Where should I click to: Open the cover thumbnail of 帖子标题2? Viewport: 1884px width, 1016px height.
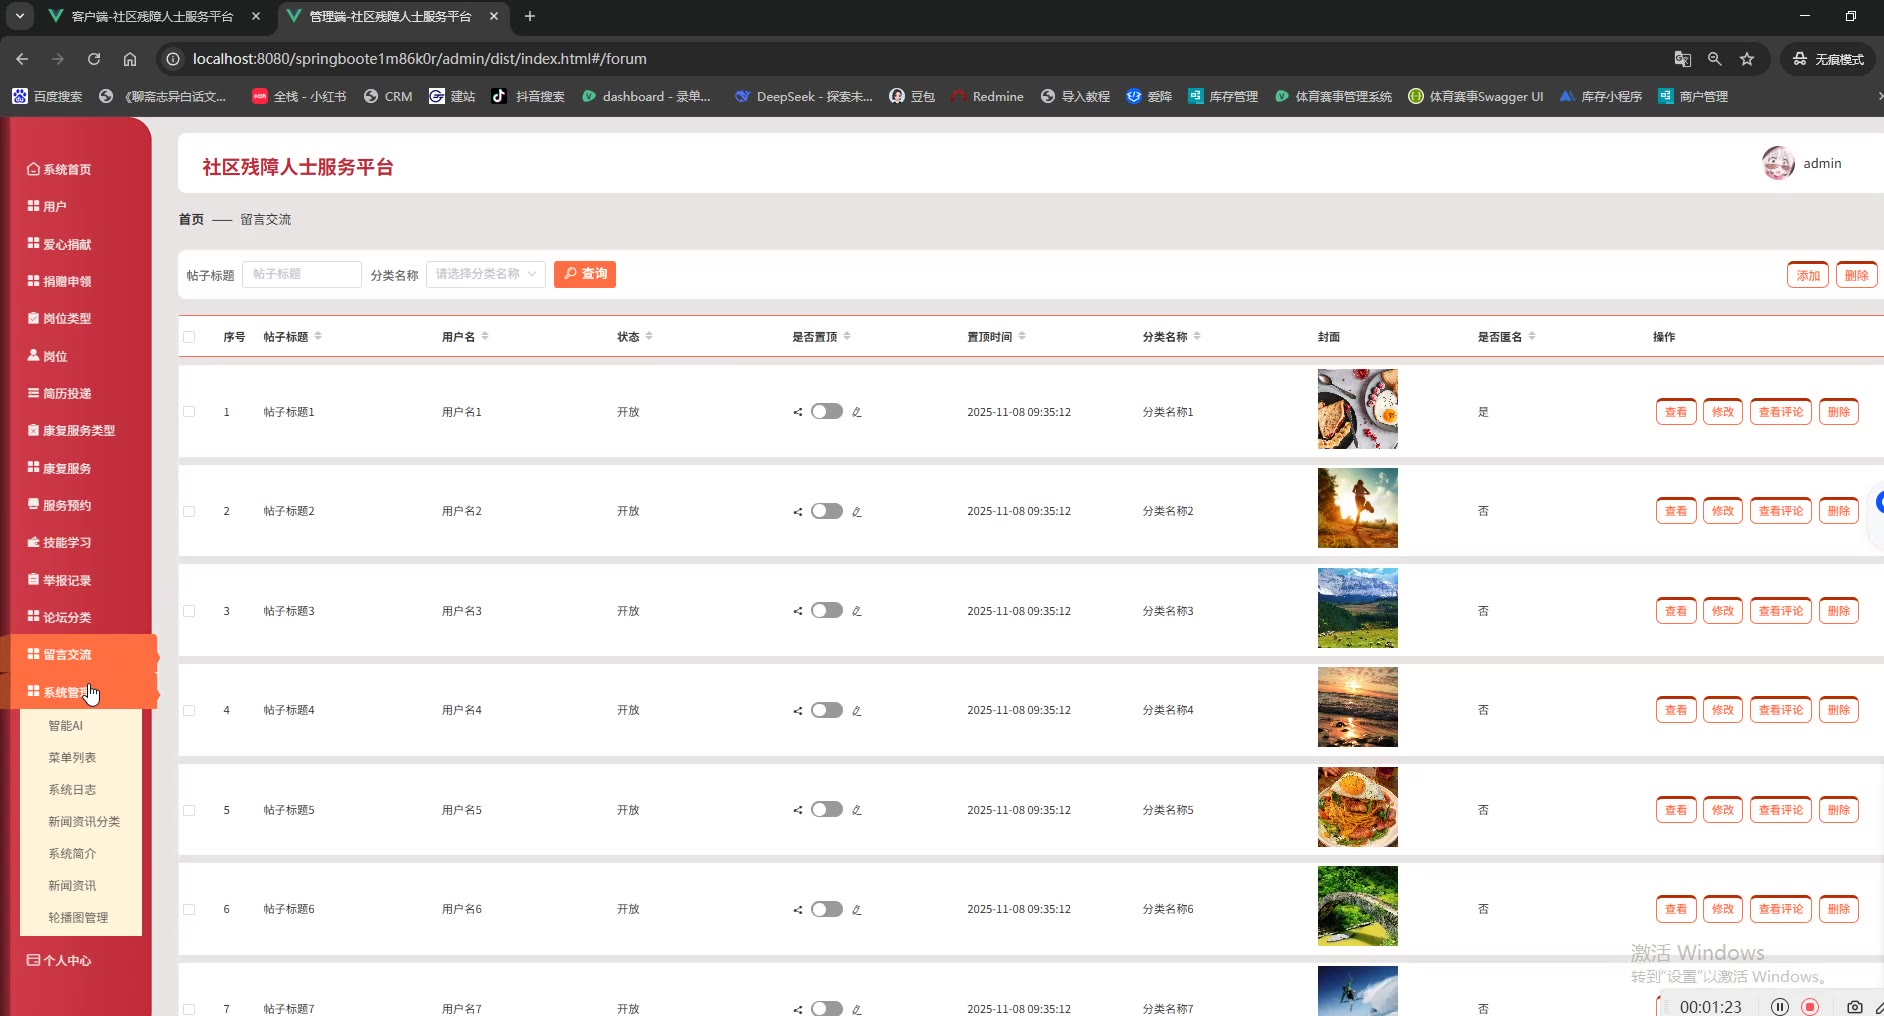[1358, 508]
